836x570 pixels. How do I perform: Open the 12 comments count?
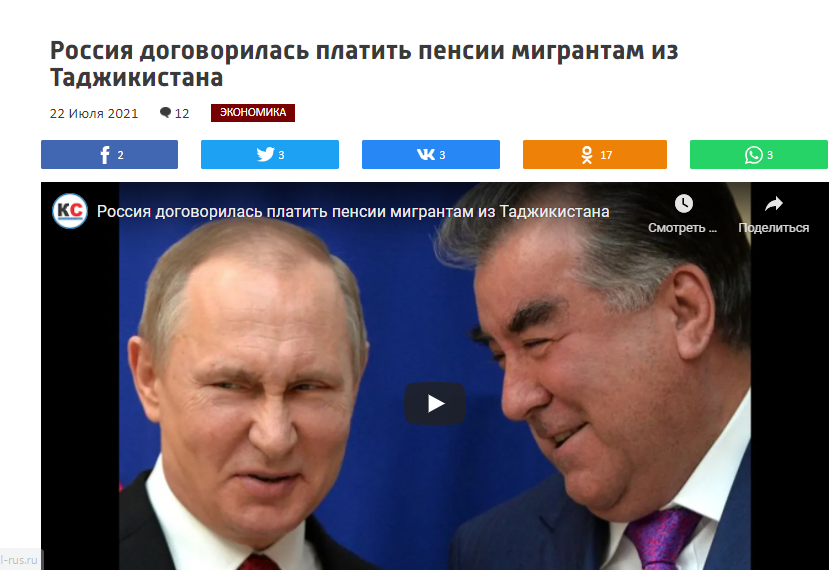coord(182,114)
